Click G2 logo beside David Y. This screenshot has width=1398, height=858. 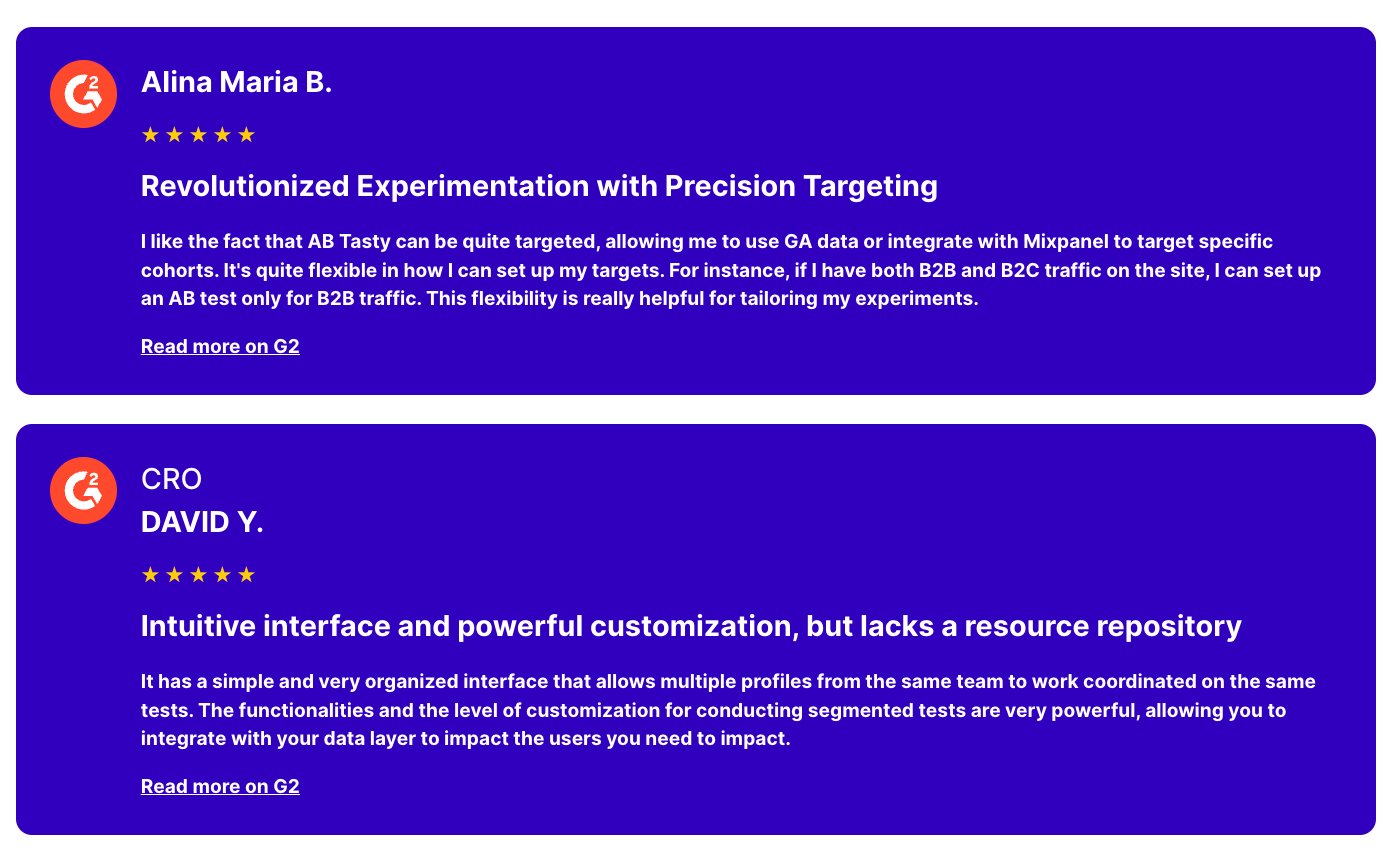(x=83, y=490)
